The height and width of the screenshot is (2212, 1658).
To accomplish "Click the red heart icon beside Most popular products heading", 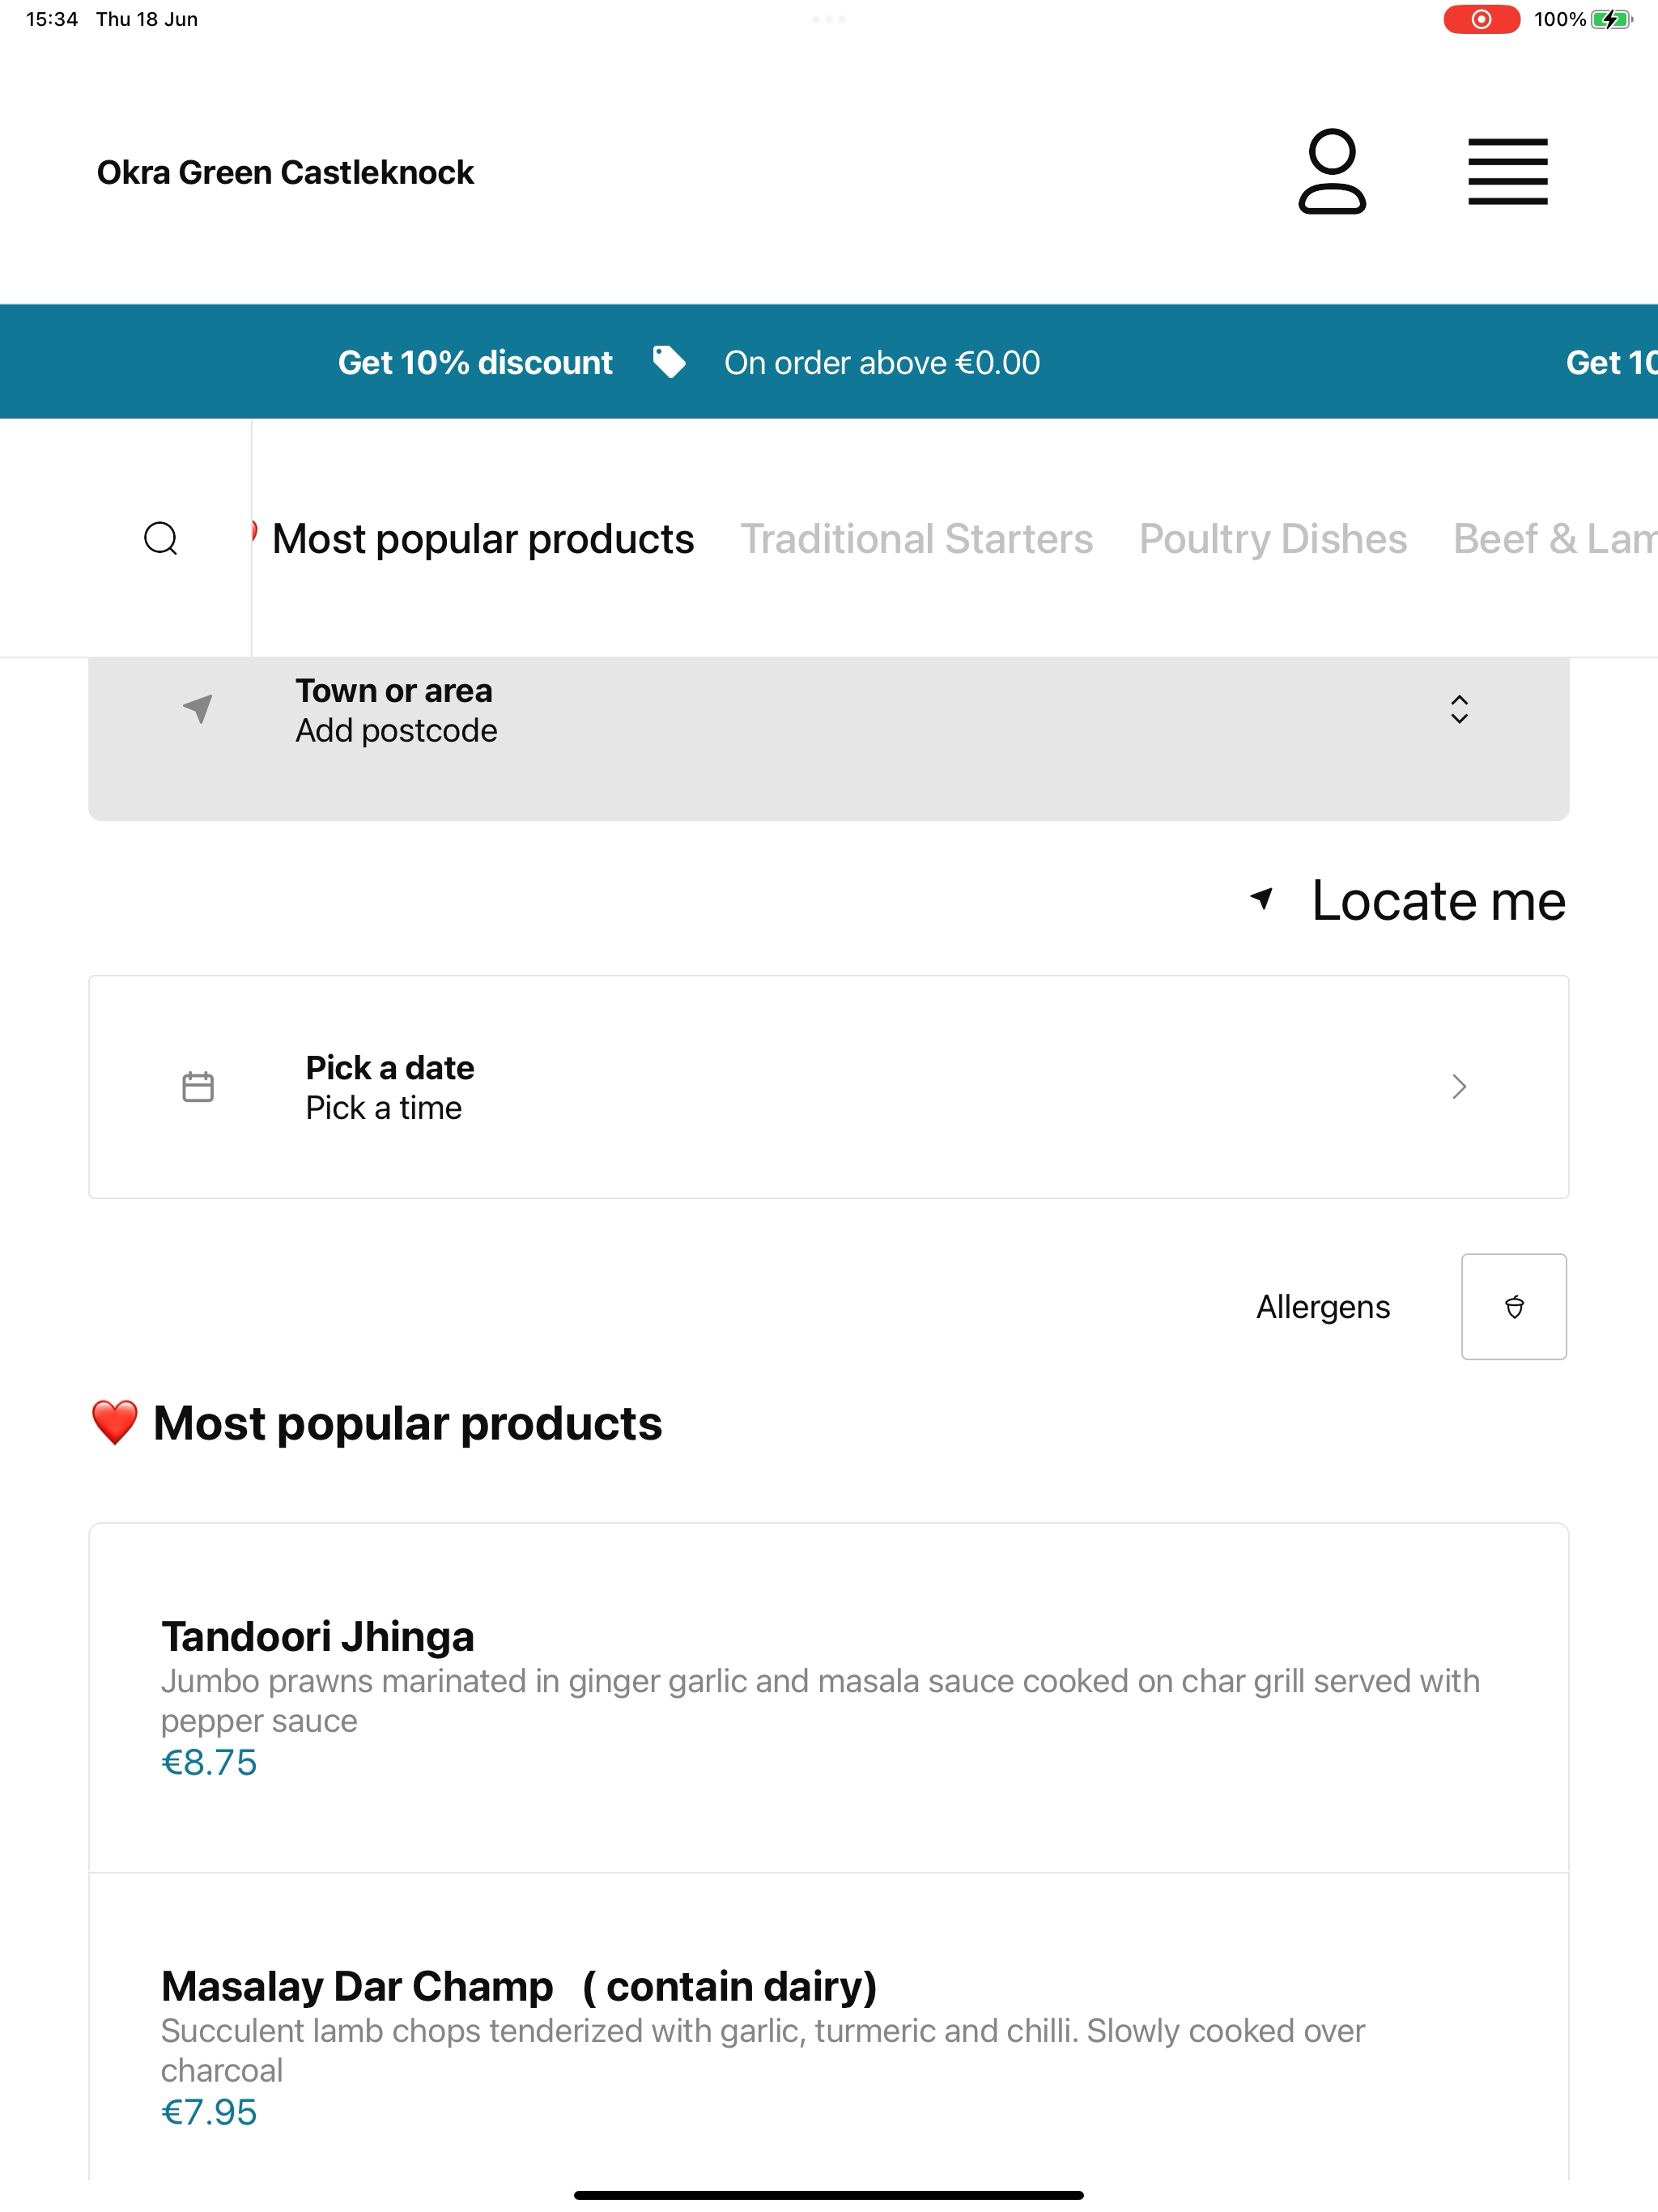I will coord(114,1423).
